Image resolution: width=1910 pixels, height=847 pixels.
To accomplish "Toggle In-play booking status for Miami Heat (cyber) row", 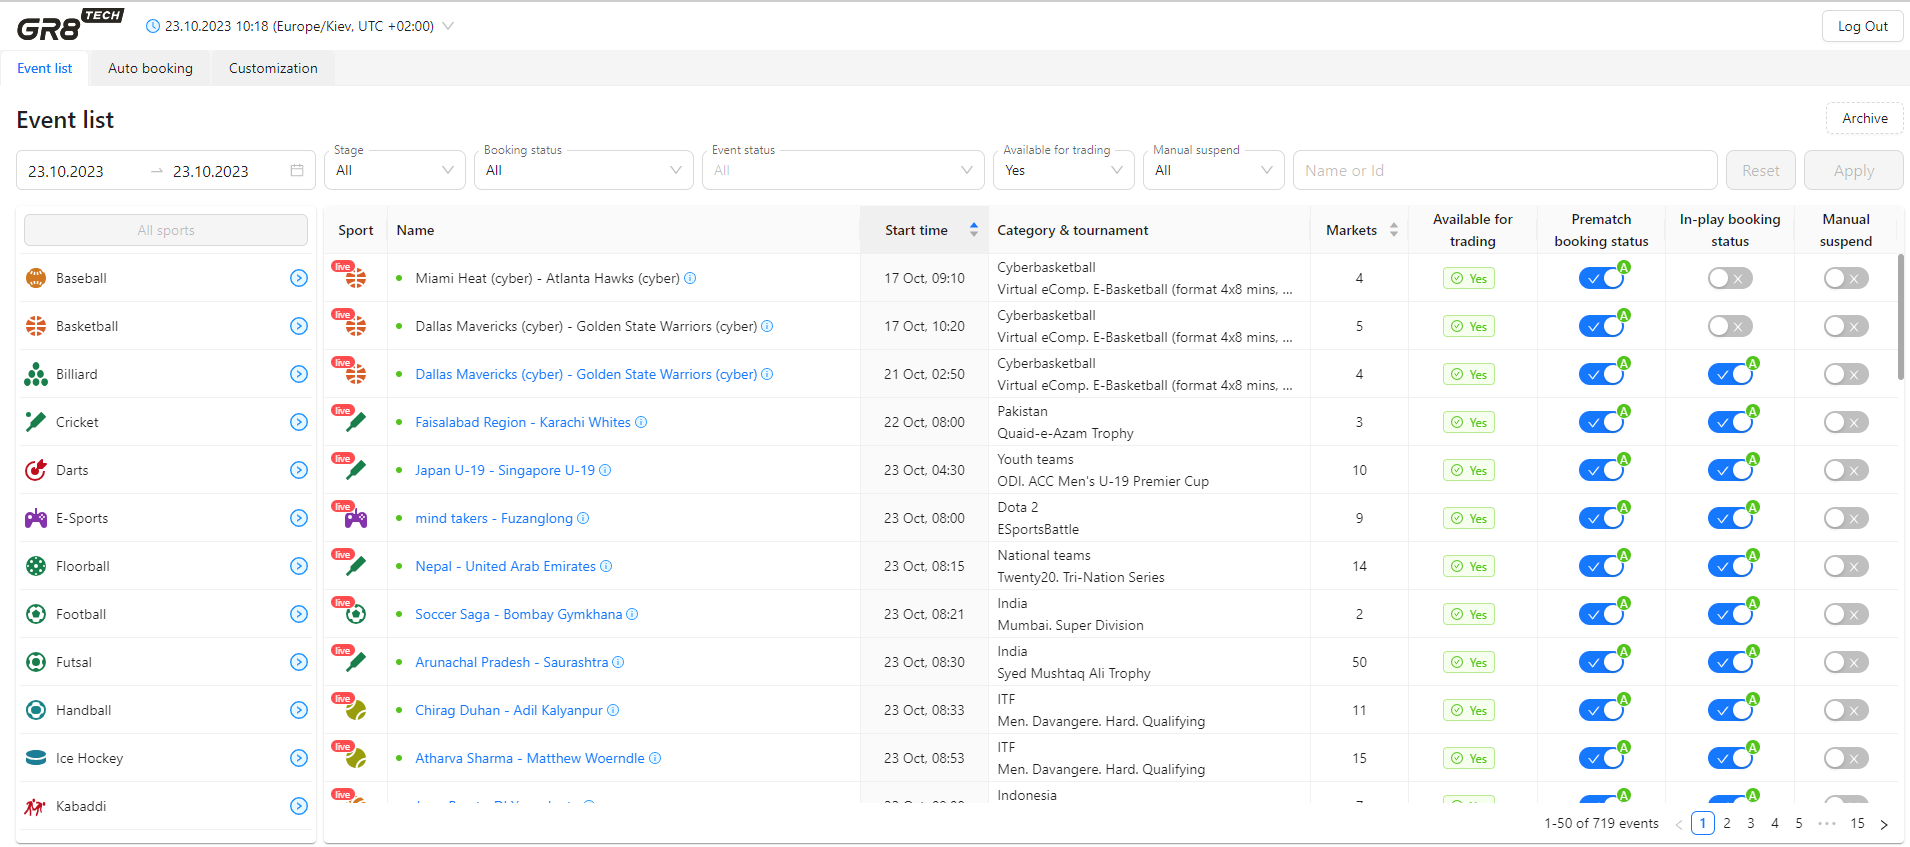I will [1730, 278].
